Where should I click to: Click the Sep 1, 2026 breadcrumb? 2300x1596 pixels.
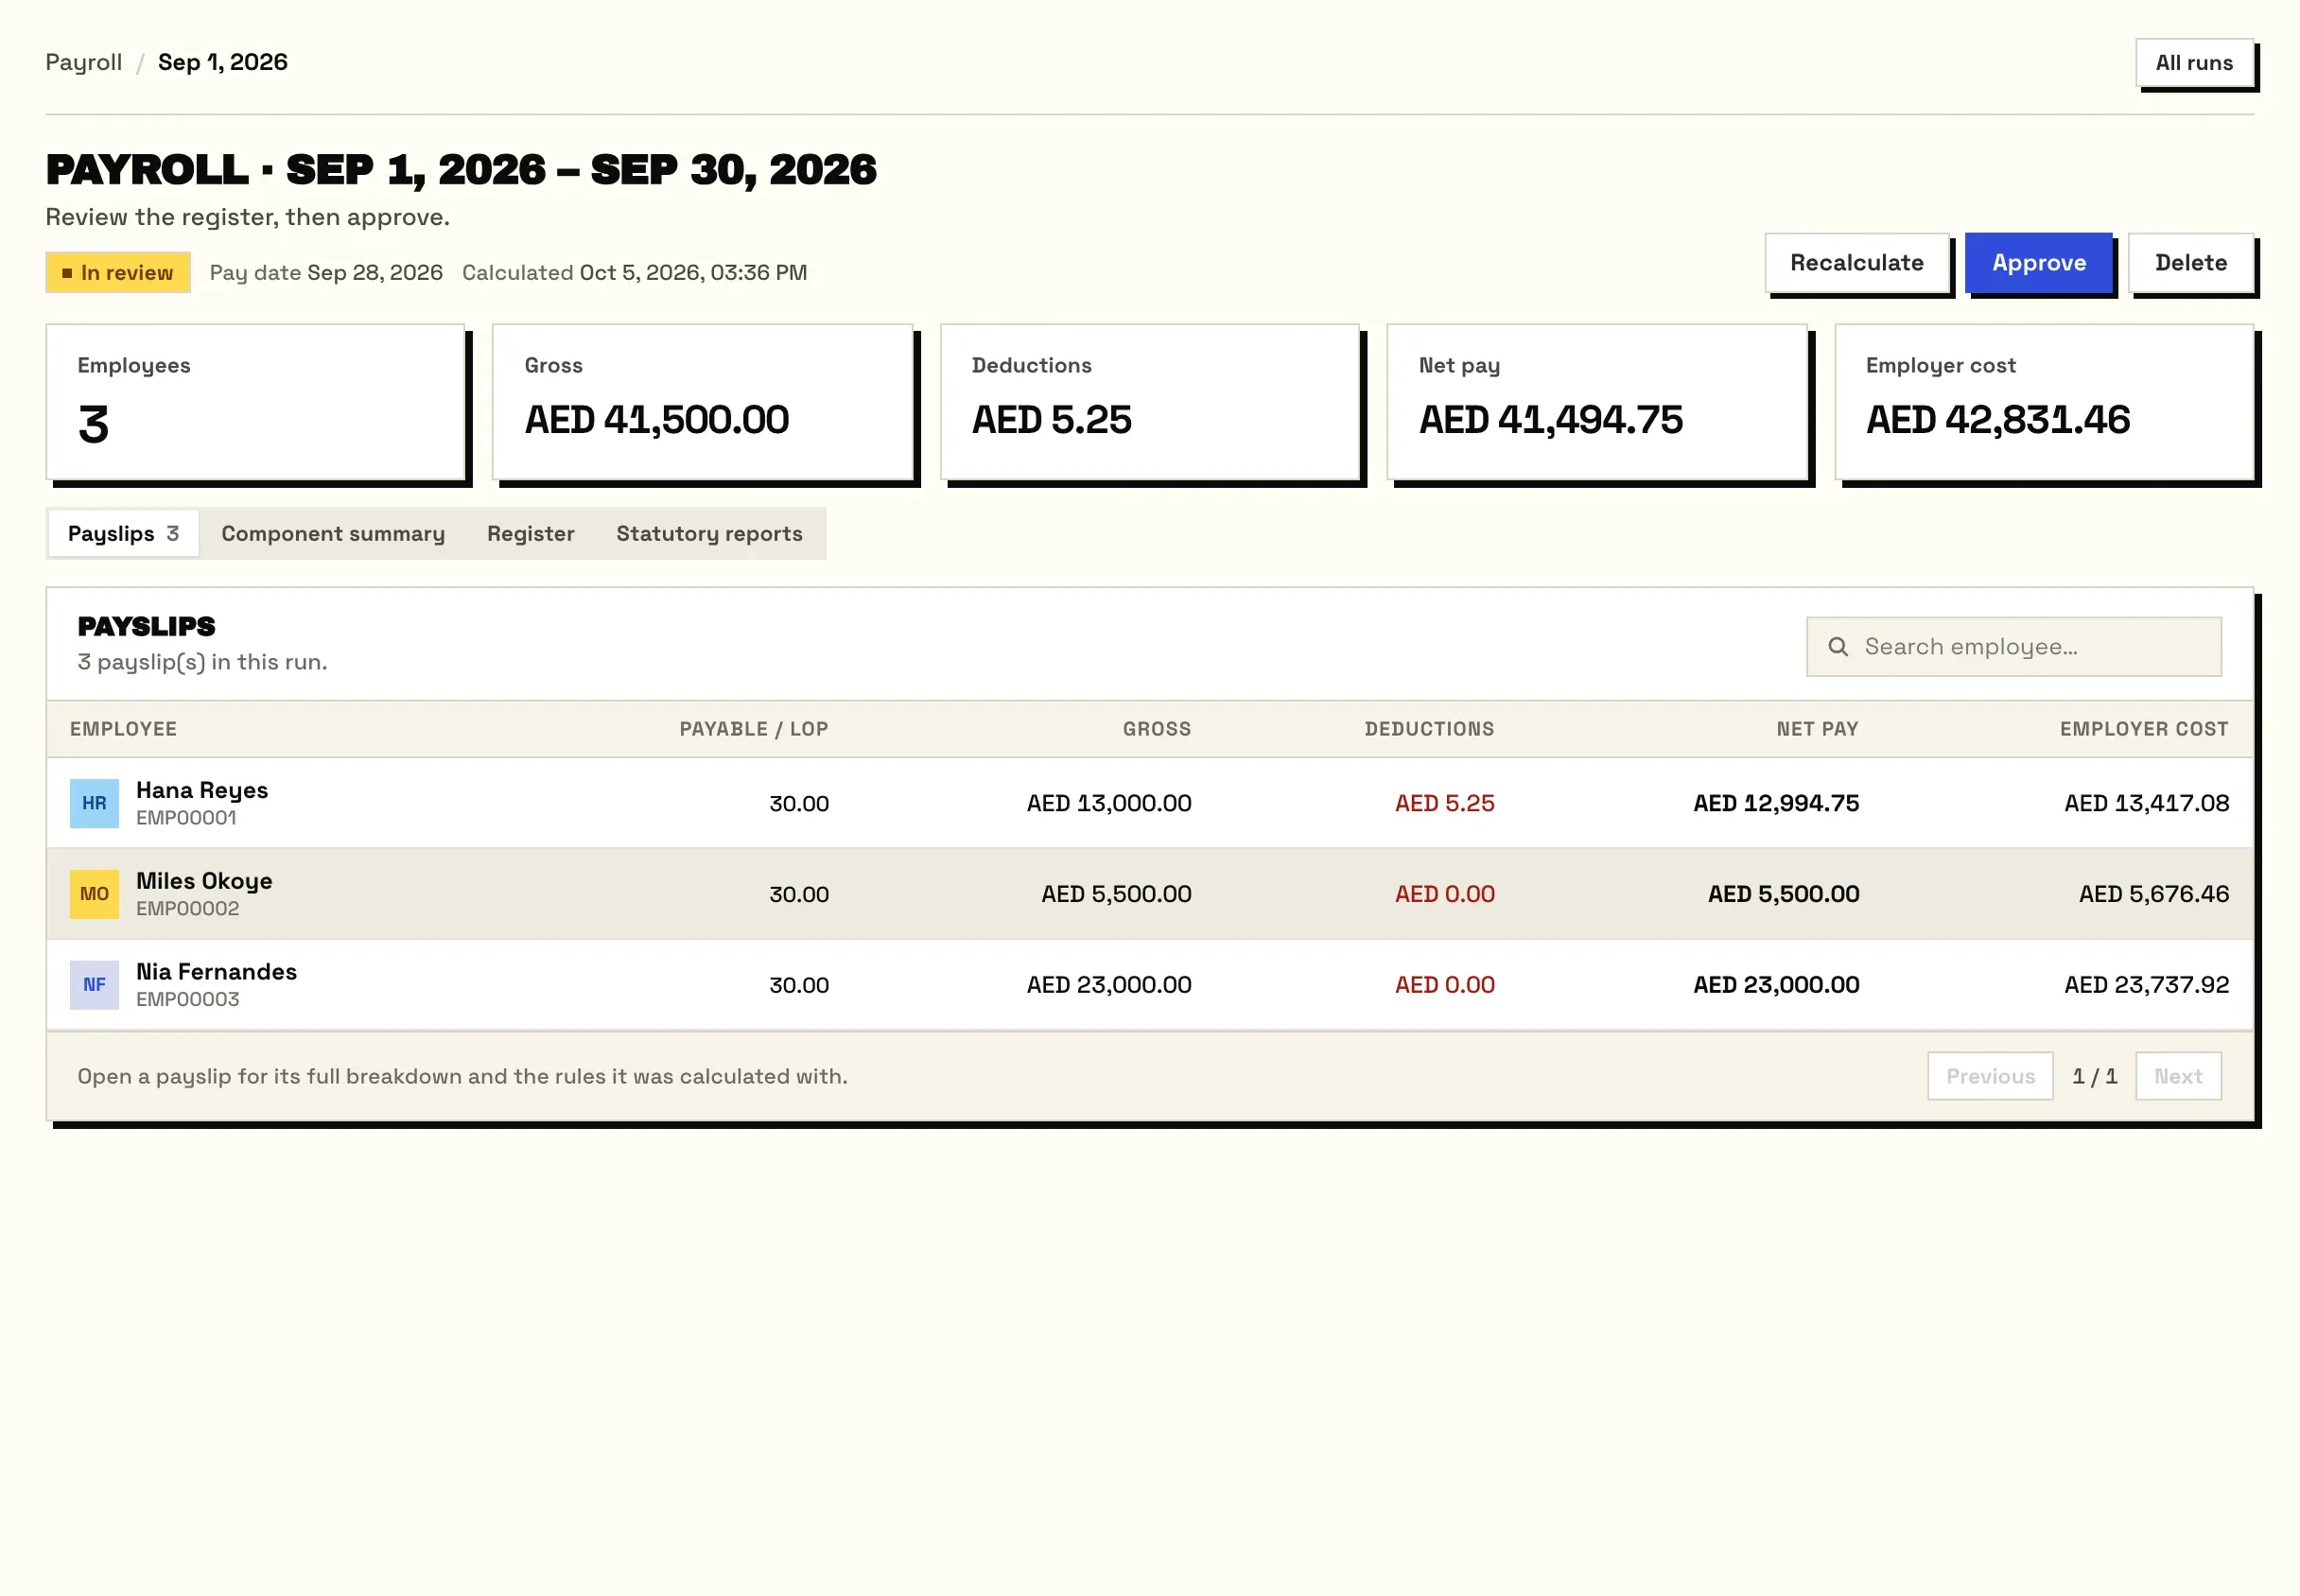click(x=223, y=62)
